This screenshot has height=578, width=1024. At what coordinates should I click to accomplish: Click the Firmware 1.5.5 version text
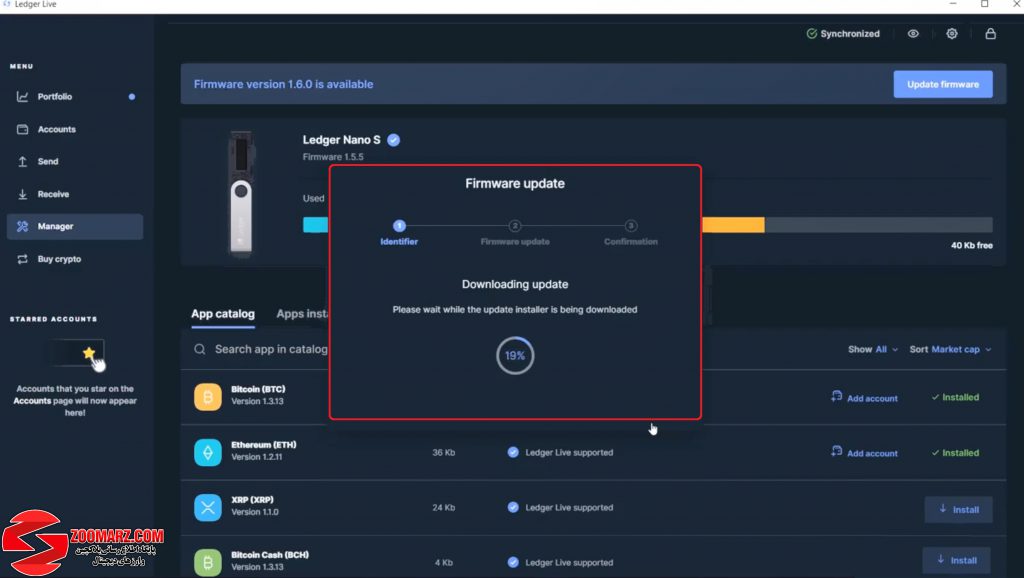click(x=333, y=157)
